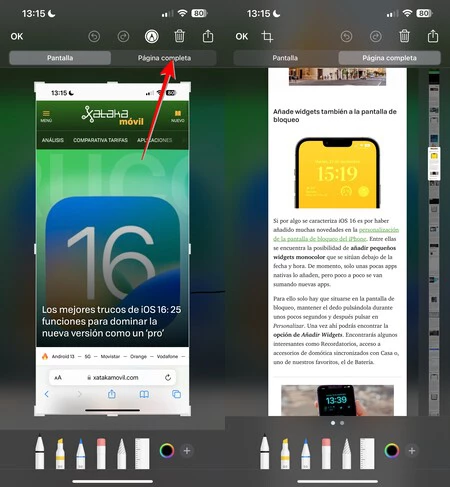The image size is (450, 487).
Task: Open color picker wheel in right tray
Action: 392,451
